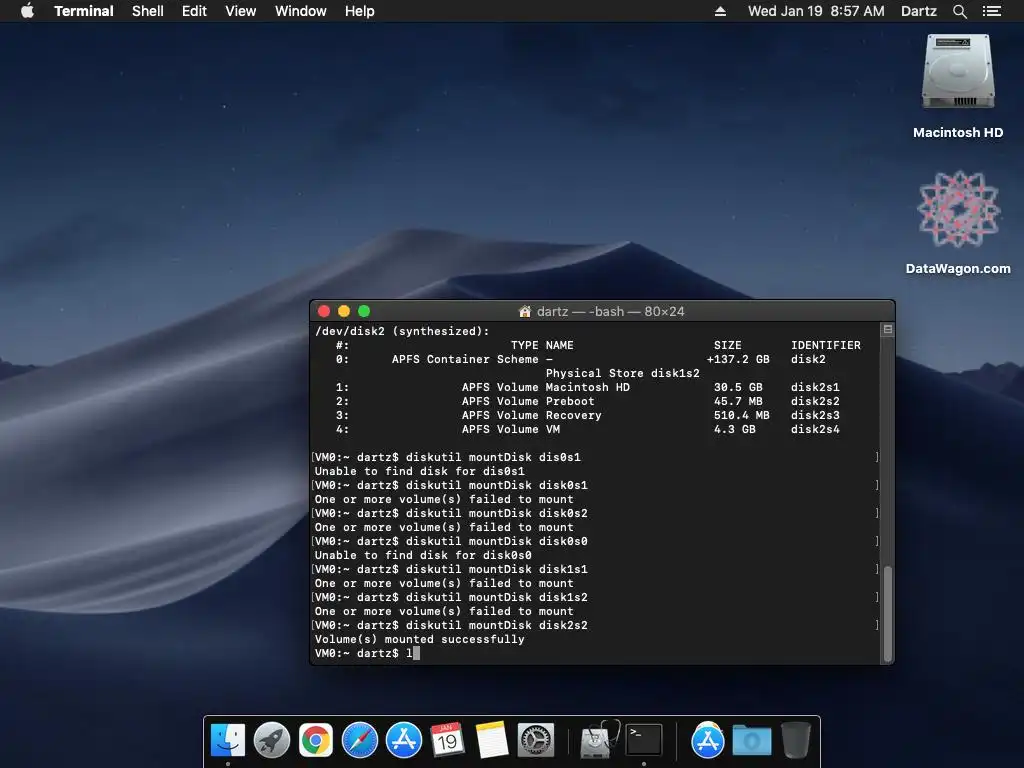
Task: Open App Store icon next to Safari
Action: [x=404, y=740]
